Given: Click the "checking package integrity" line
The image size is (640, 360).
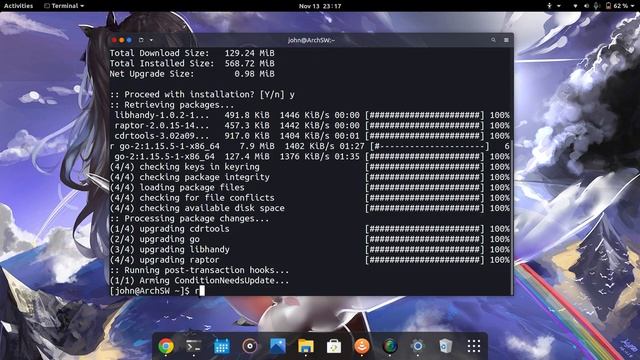Looking at the screenshot, I should (309, 177).
